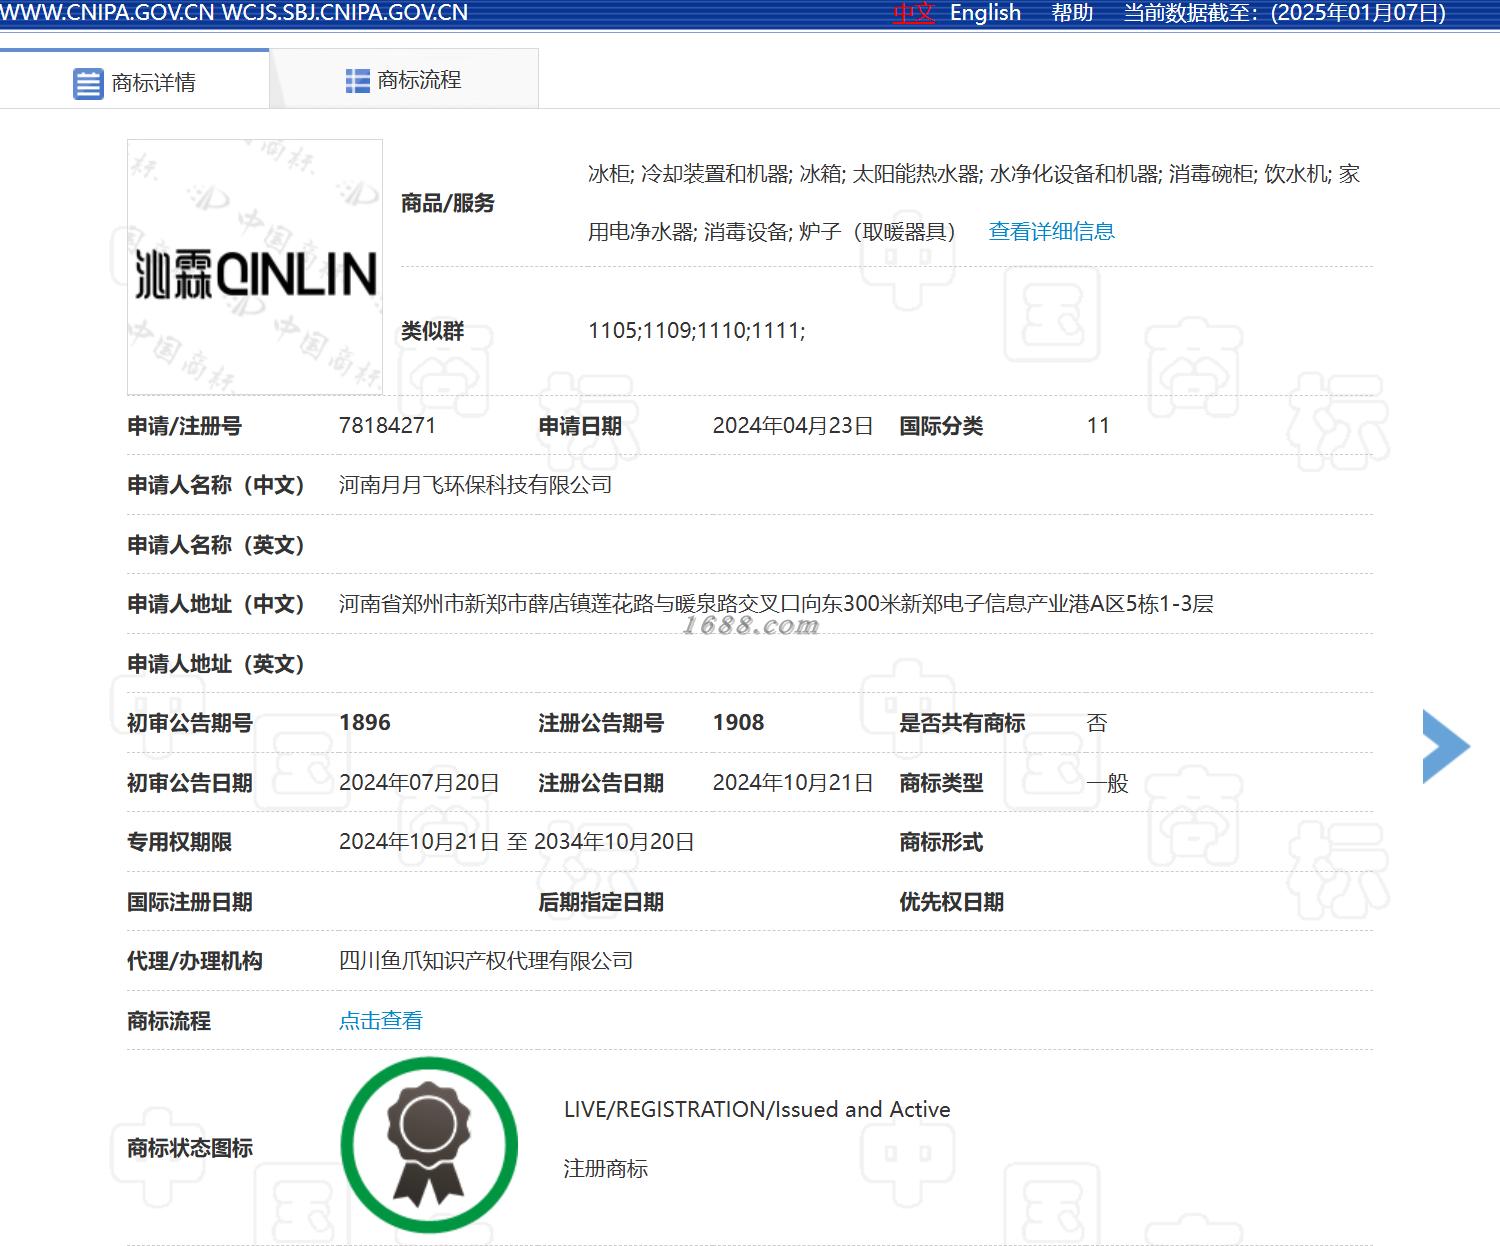Click the 商标类型 value 一般
The image size is (1500, 1246).
[1107, 782]
